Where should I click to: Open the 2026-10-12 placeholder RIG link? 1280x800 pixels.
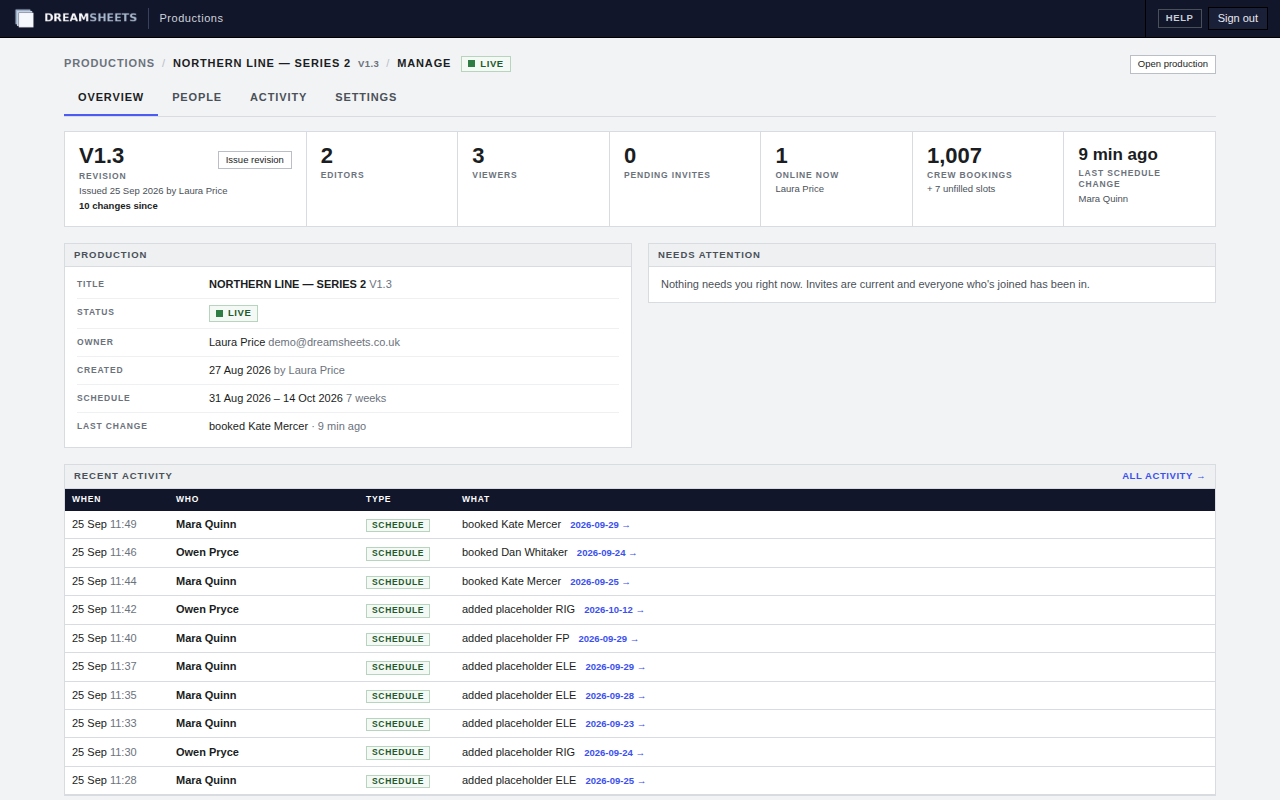[614, 610]
